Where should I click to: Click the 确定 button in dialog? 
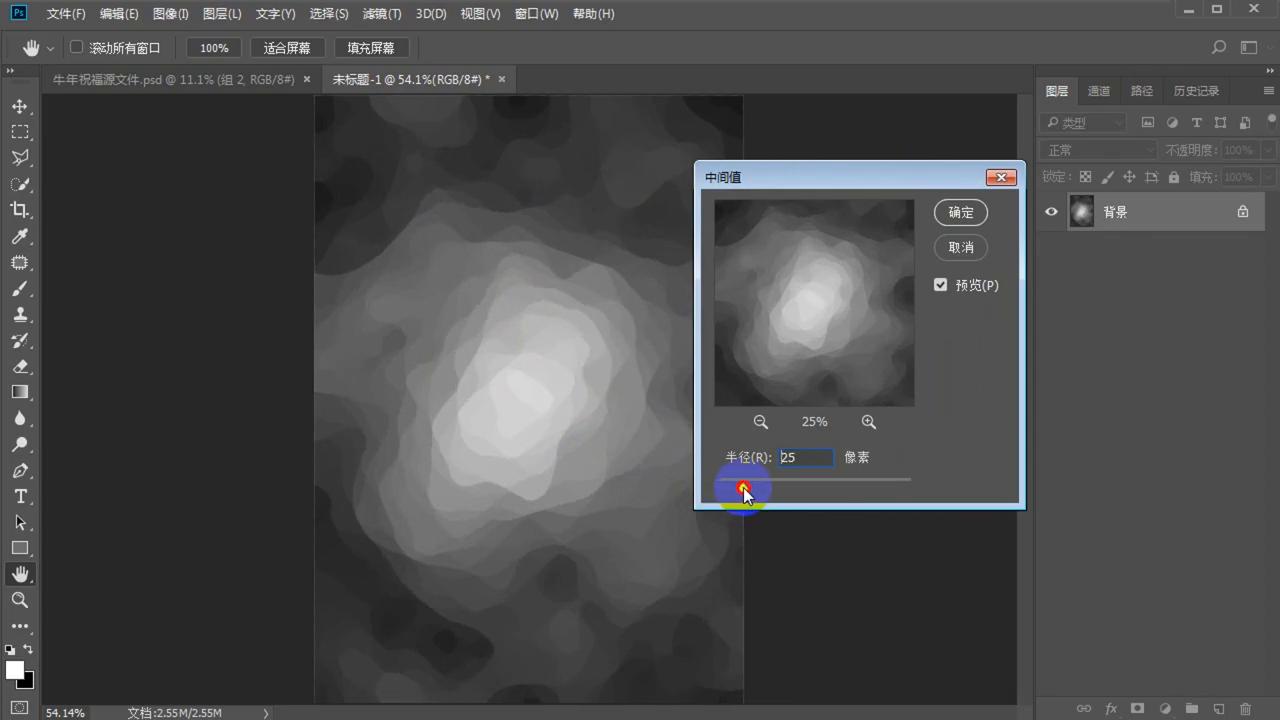960,212
